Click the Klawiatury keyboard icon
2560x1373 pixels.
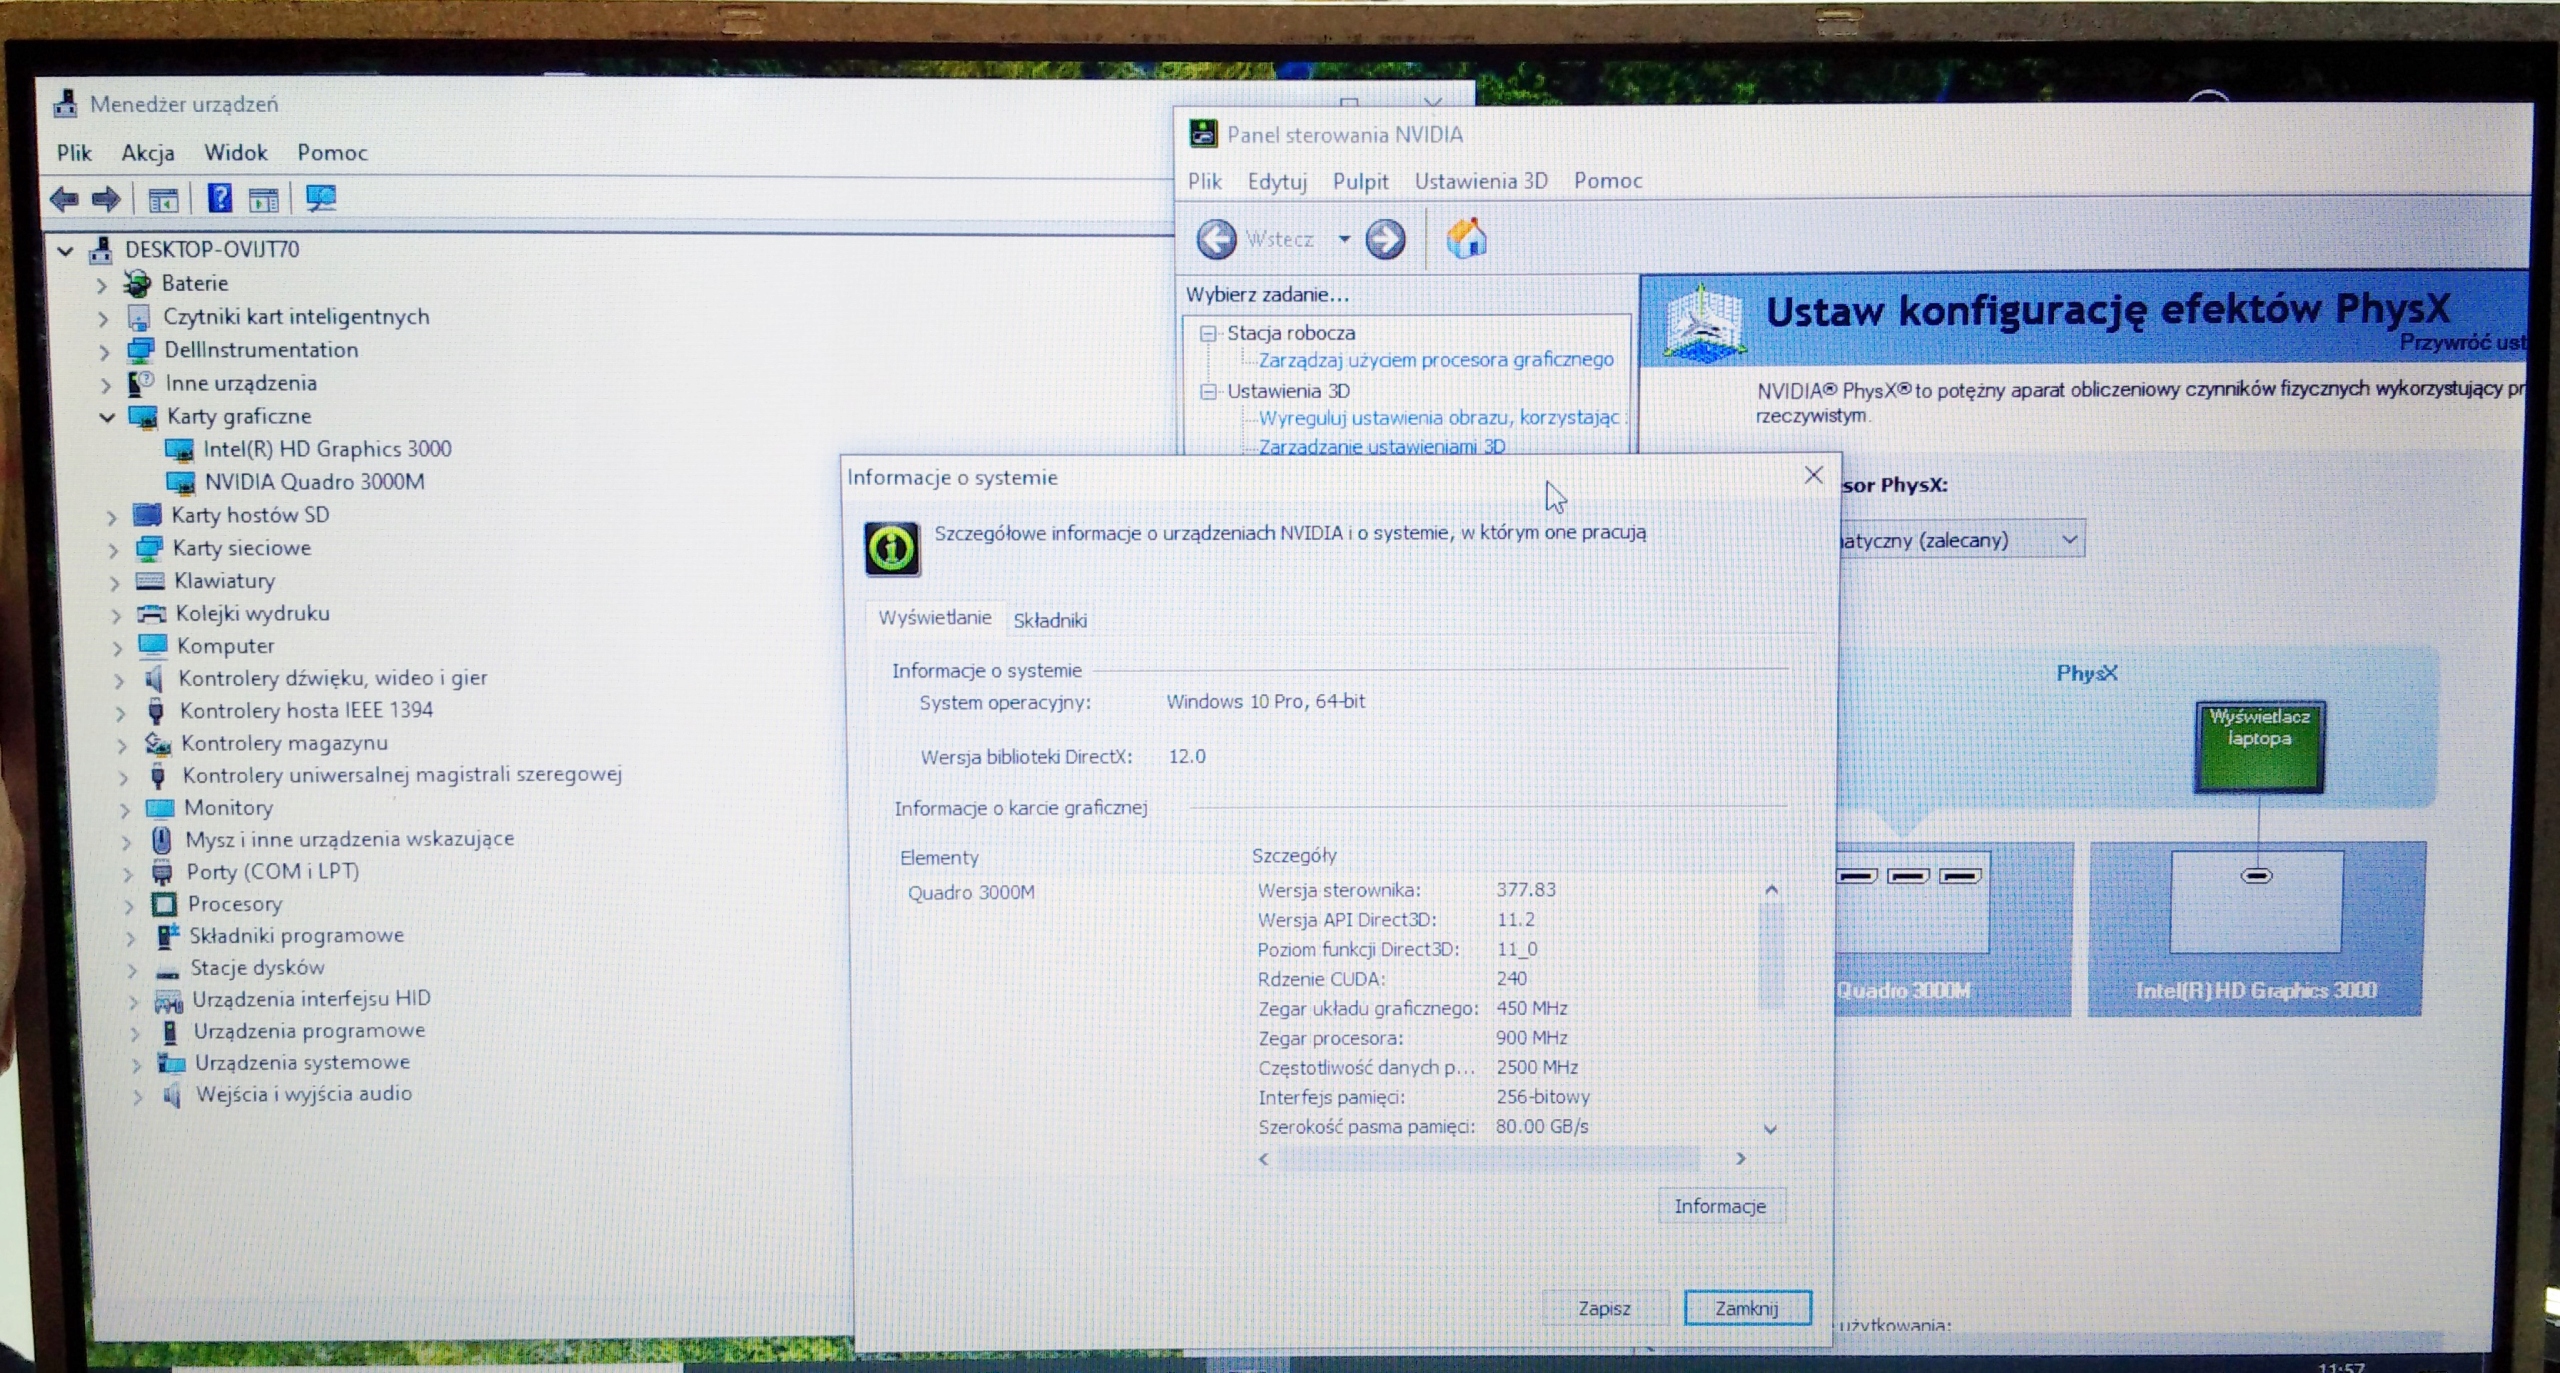150,581
